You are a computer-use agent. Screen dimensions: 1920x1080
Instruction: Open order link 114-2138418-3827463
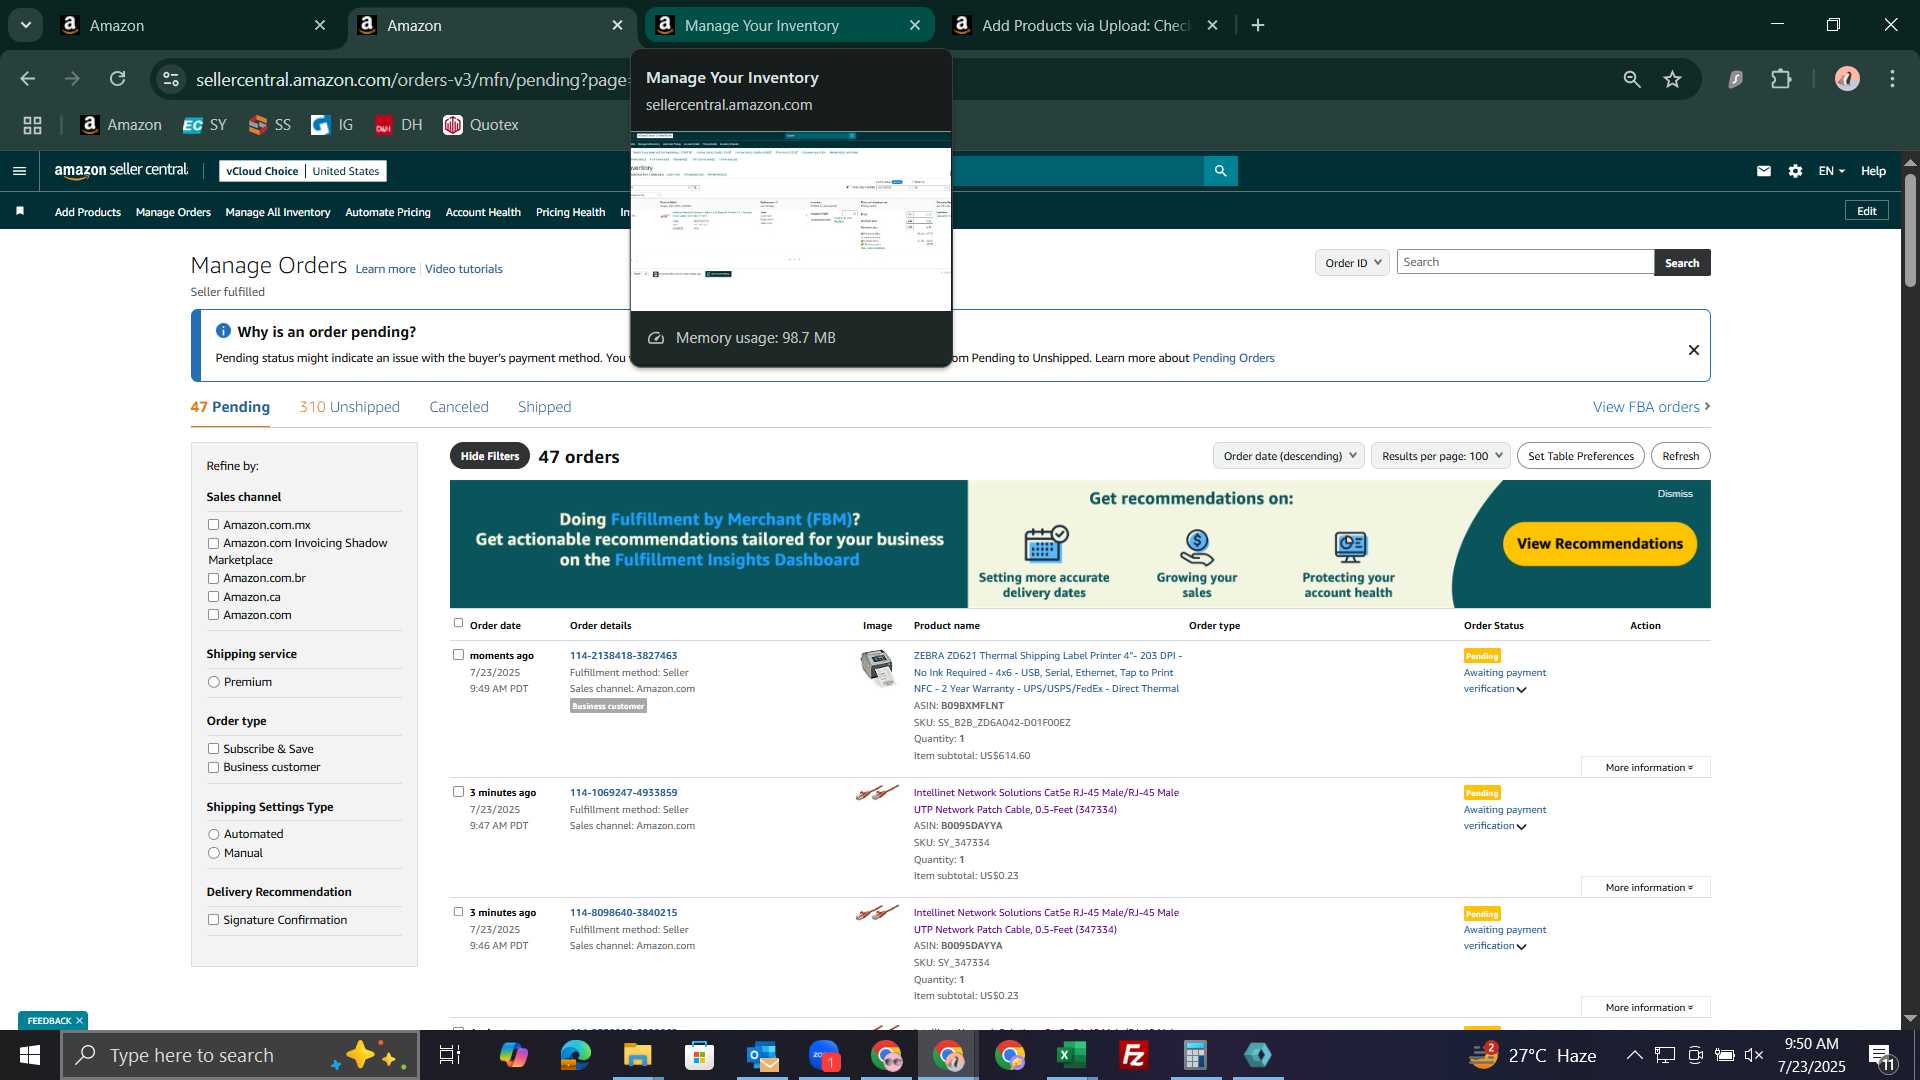point(623,656)
